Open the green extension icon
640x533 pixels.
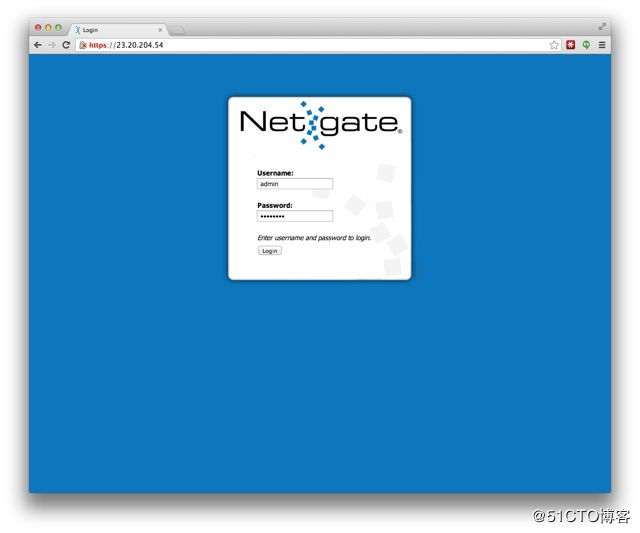coord(586,45)
